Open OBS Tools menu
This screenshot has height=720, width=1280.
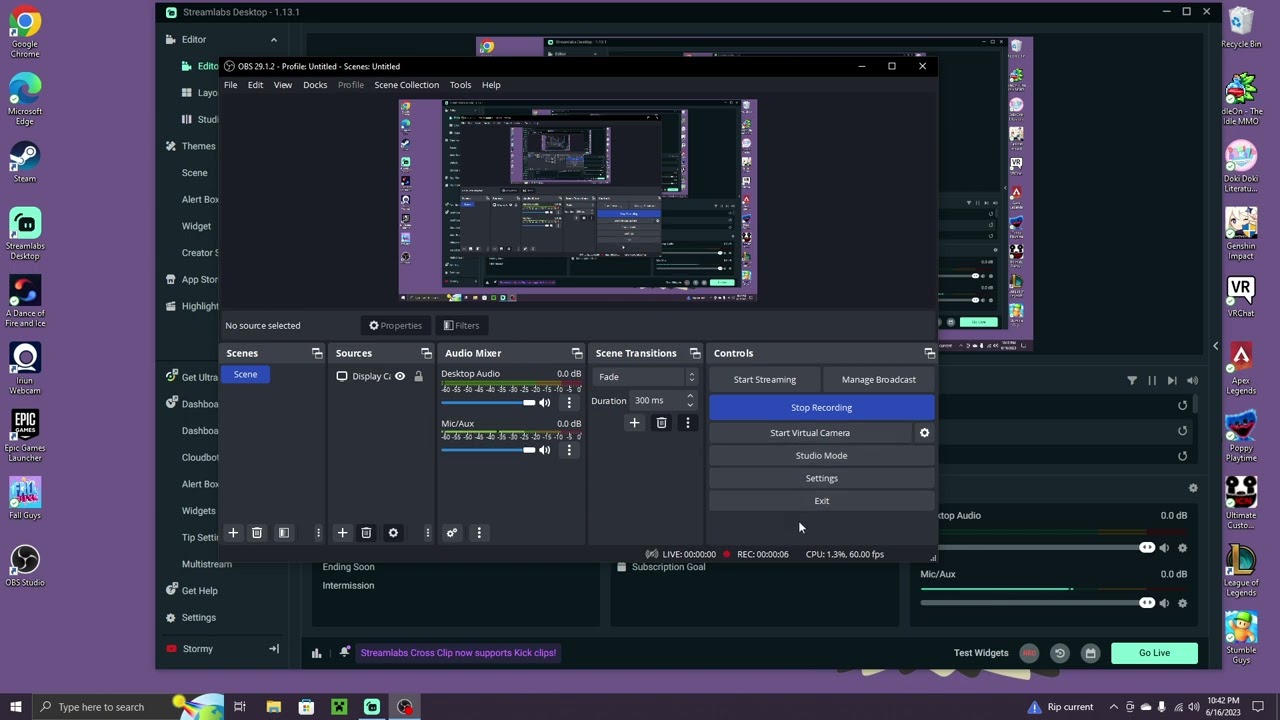click(460, 85)
